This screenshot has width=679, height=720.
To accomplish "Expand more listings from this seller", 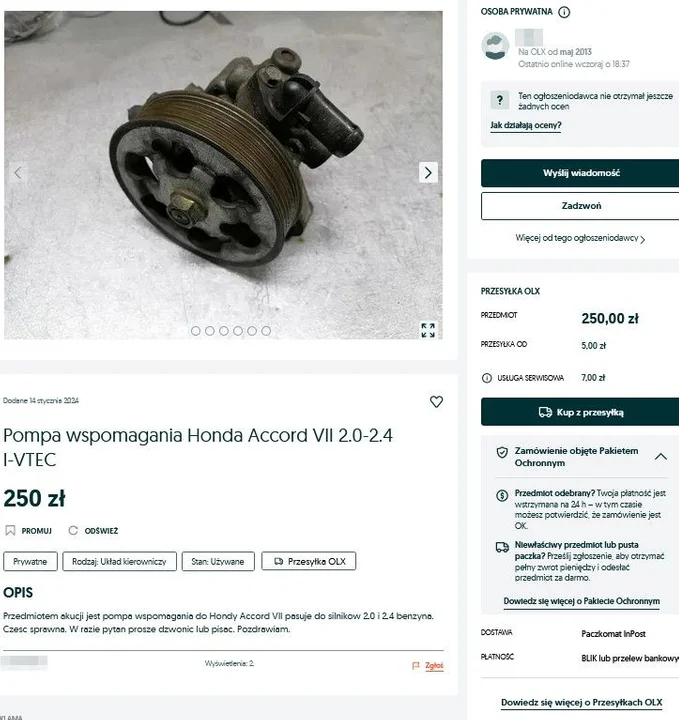I will [580, 239].
